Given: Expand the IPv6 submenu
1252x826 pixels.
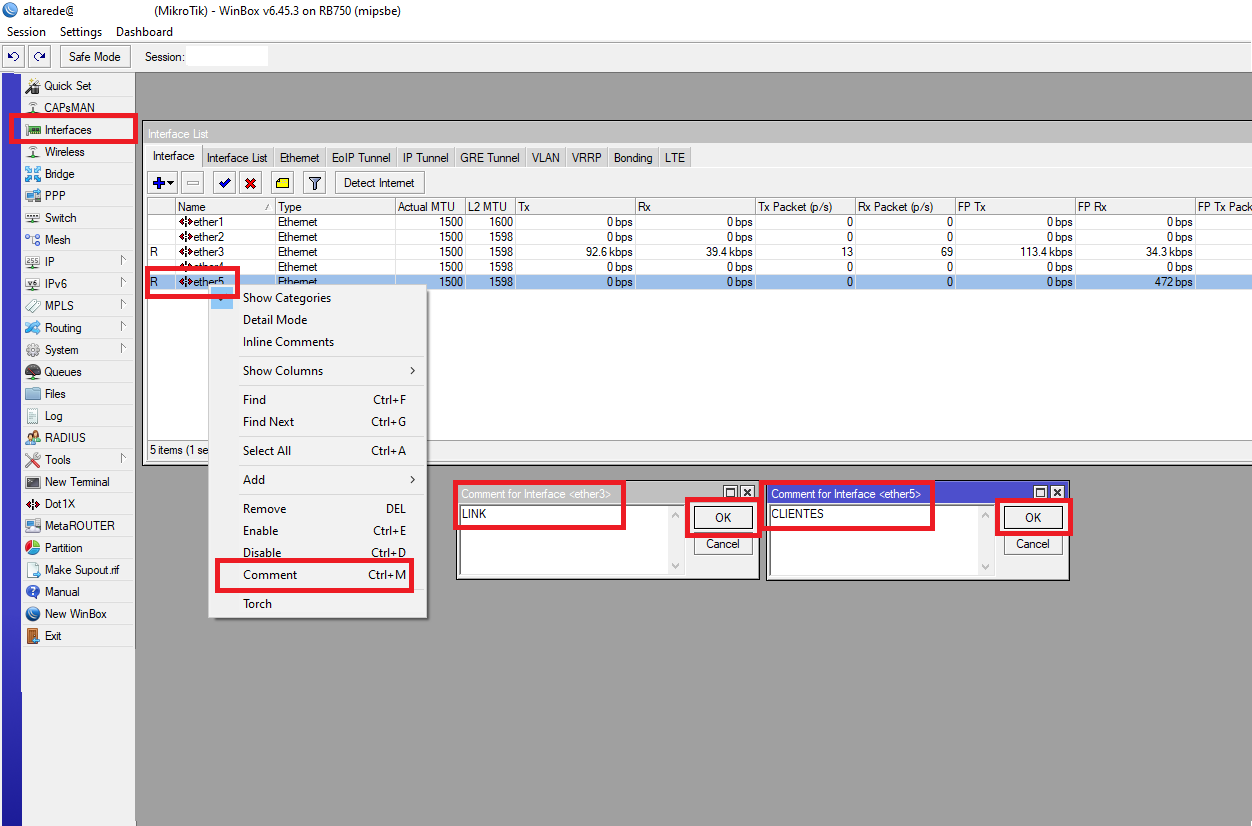Looking at the screenshot, I should [x=78, y=284].
